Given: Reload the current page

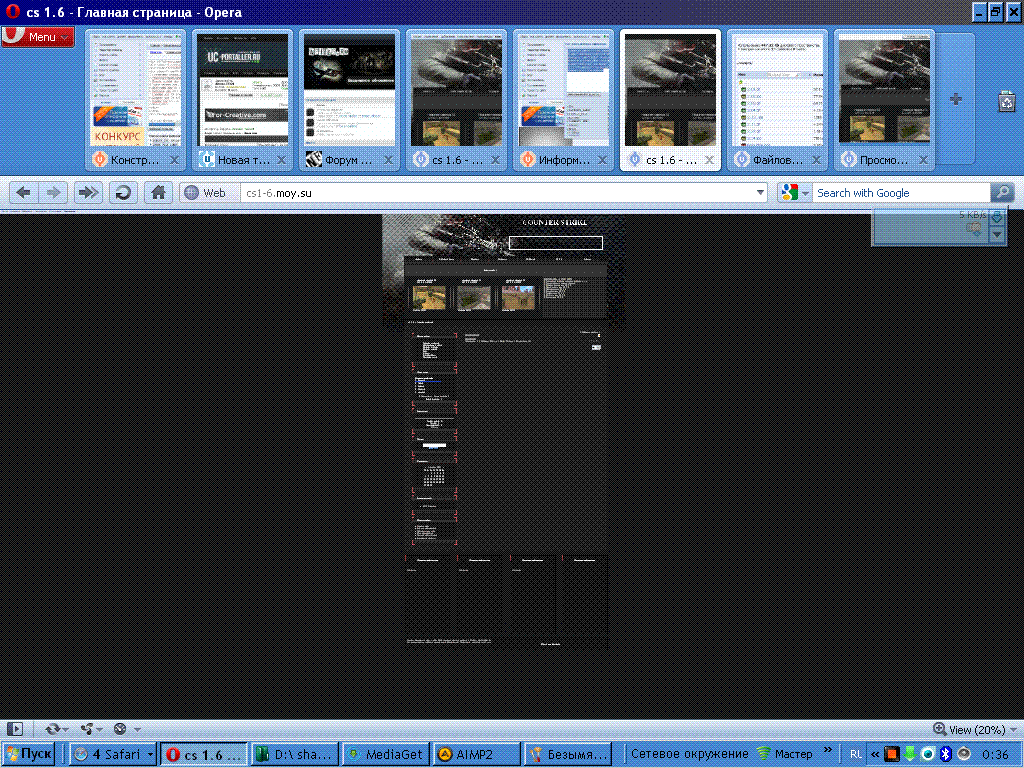Looking at the screenshot, I should [123, 193].
